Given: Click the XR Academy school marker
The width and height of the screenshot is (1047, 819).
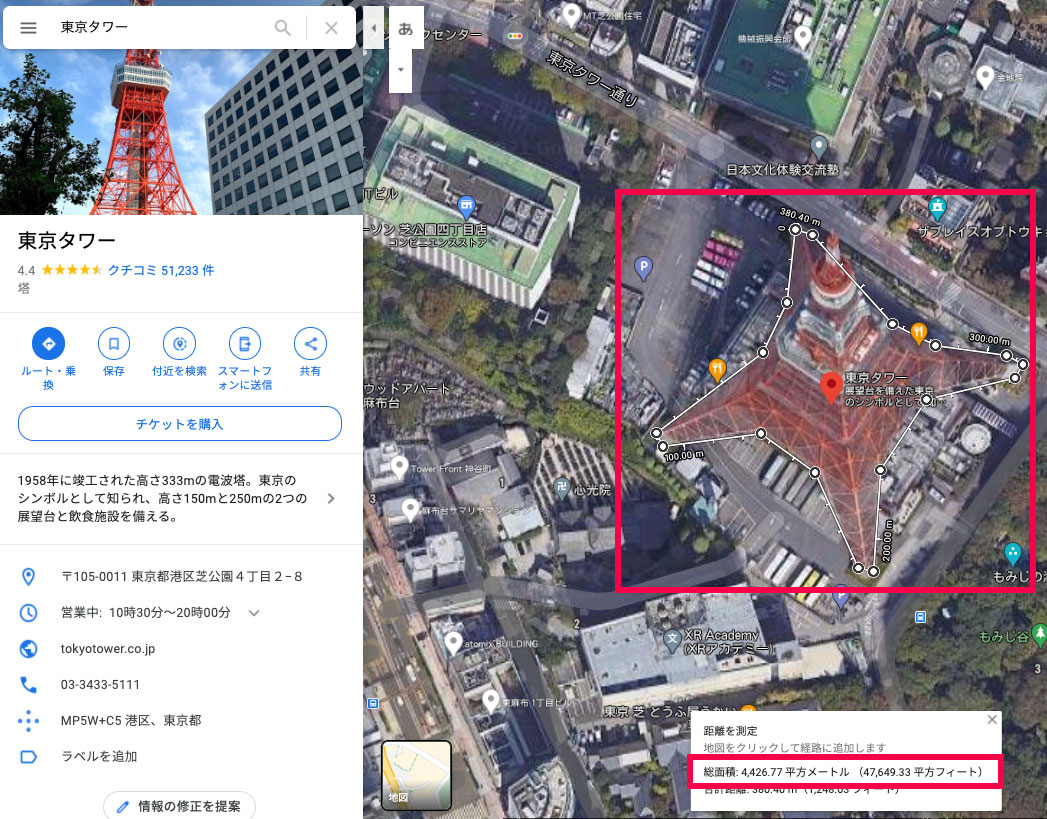Looking at the screenshot, I should tap(672, 639).
